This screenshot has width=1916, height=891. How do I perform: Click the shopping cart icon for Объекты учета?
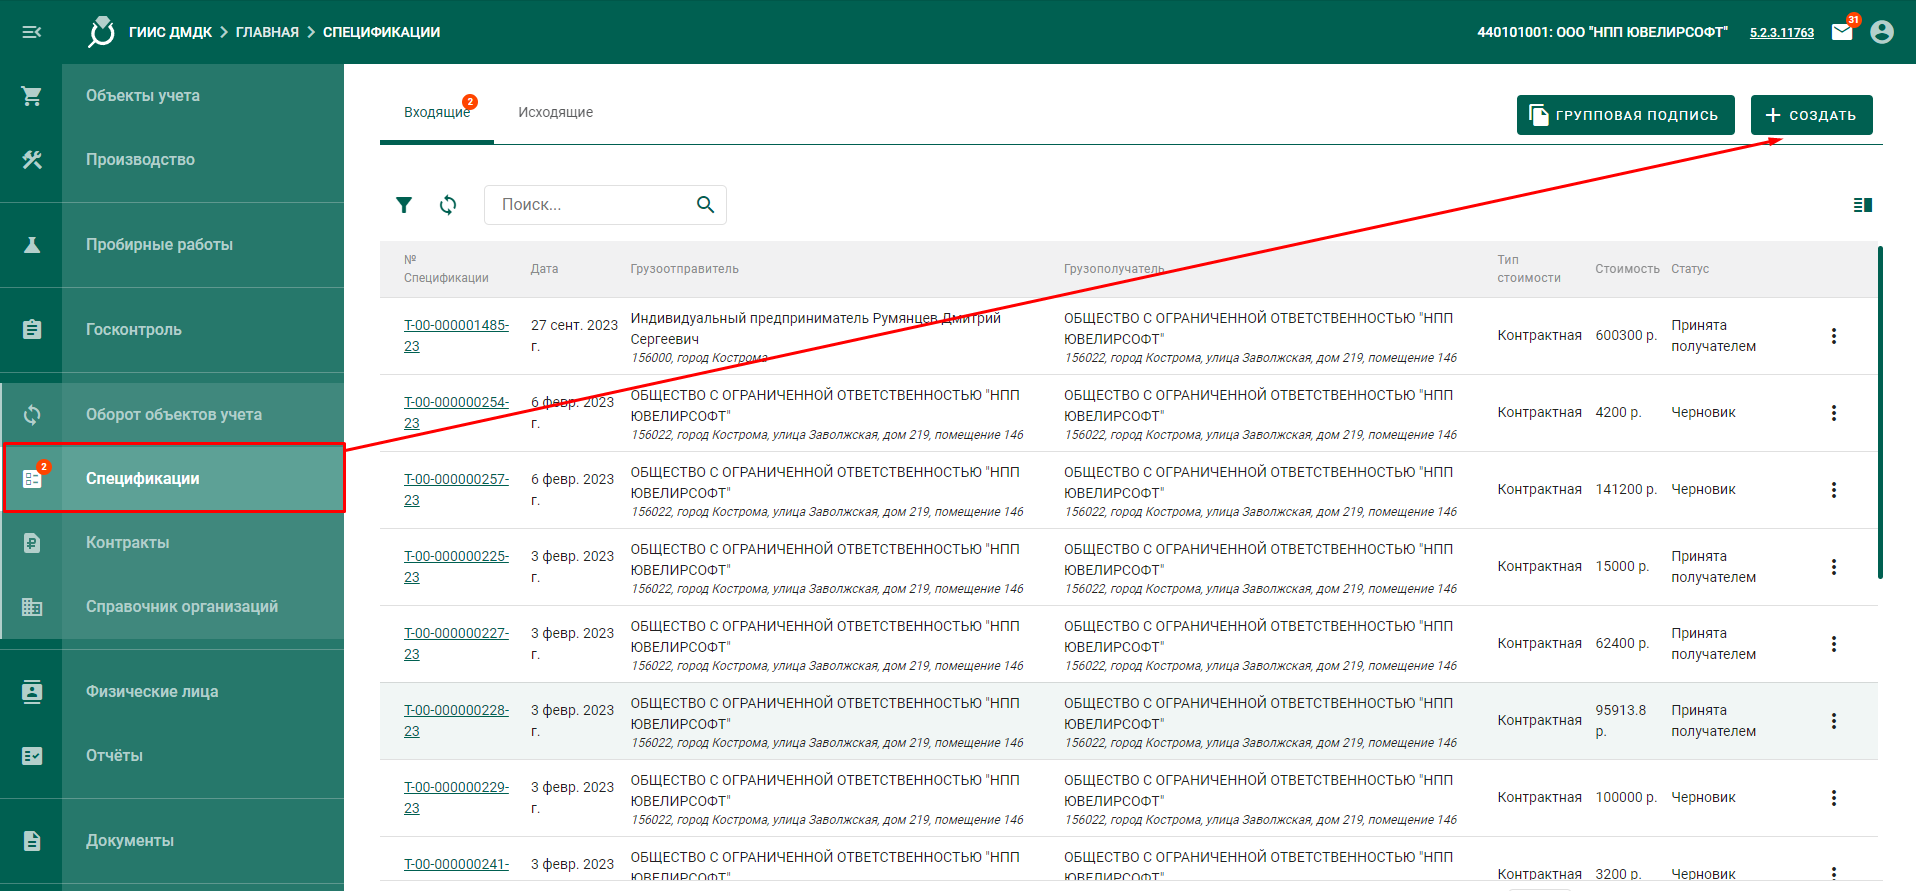click(32, 96)
